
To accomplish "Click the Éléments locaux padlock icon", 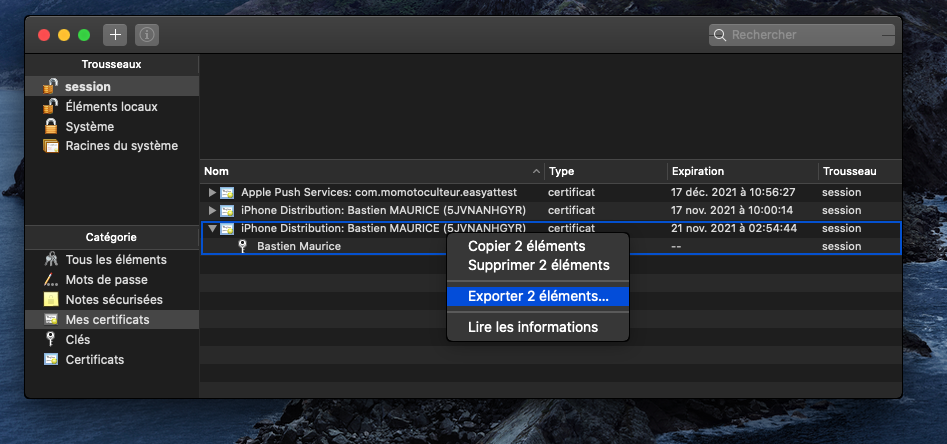I will [x=51, y=106].
